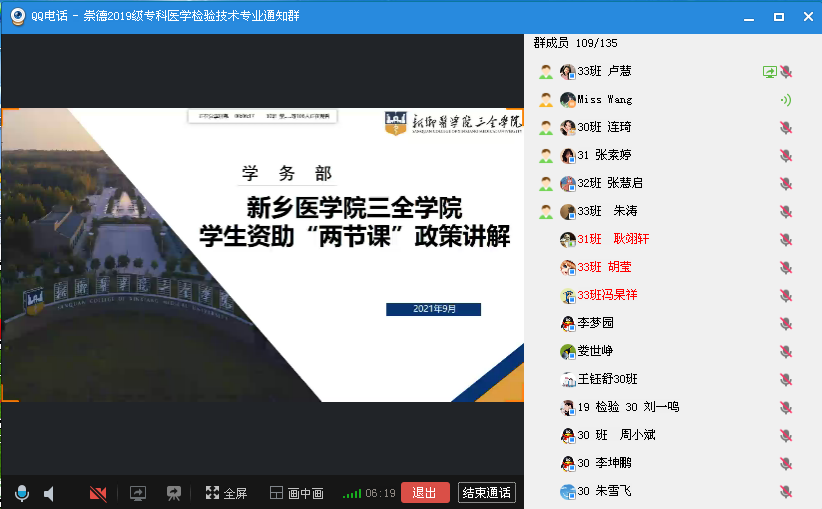
Task: Click the green signal strength indicator
Action: coord(351,493)
